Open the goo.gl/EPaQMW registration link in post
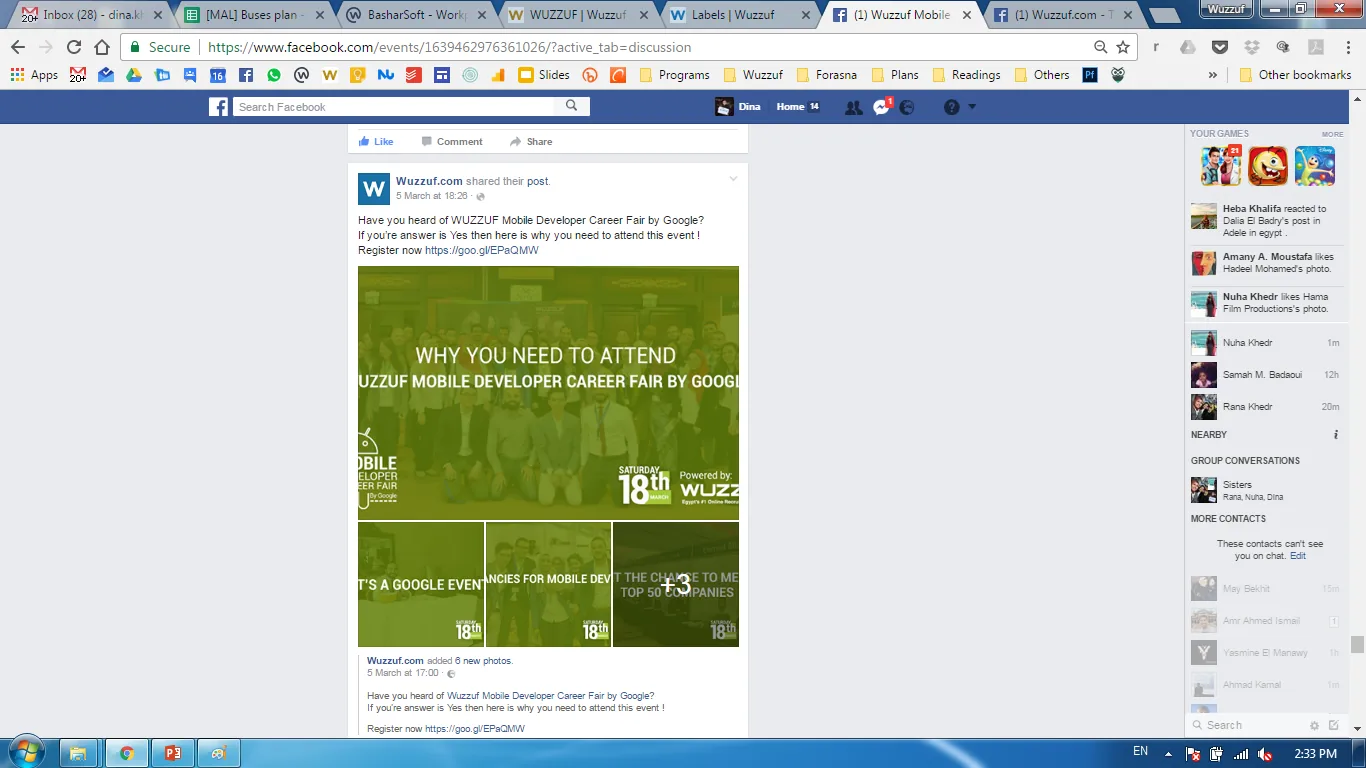1366x768 pixels. [x=481, y=250]
